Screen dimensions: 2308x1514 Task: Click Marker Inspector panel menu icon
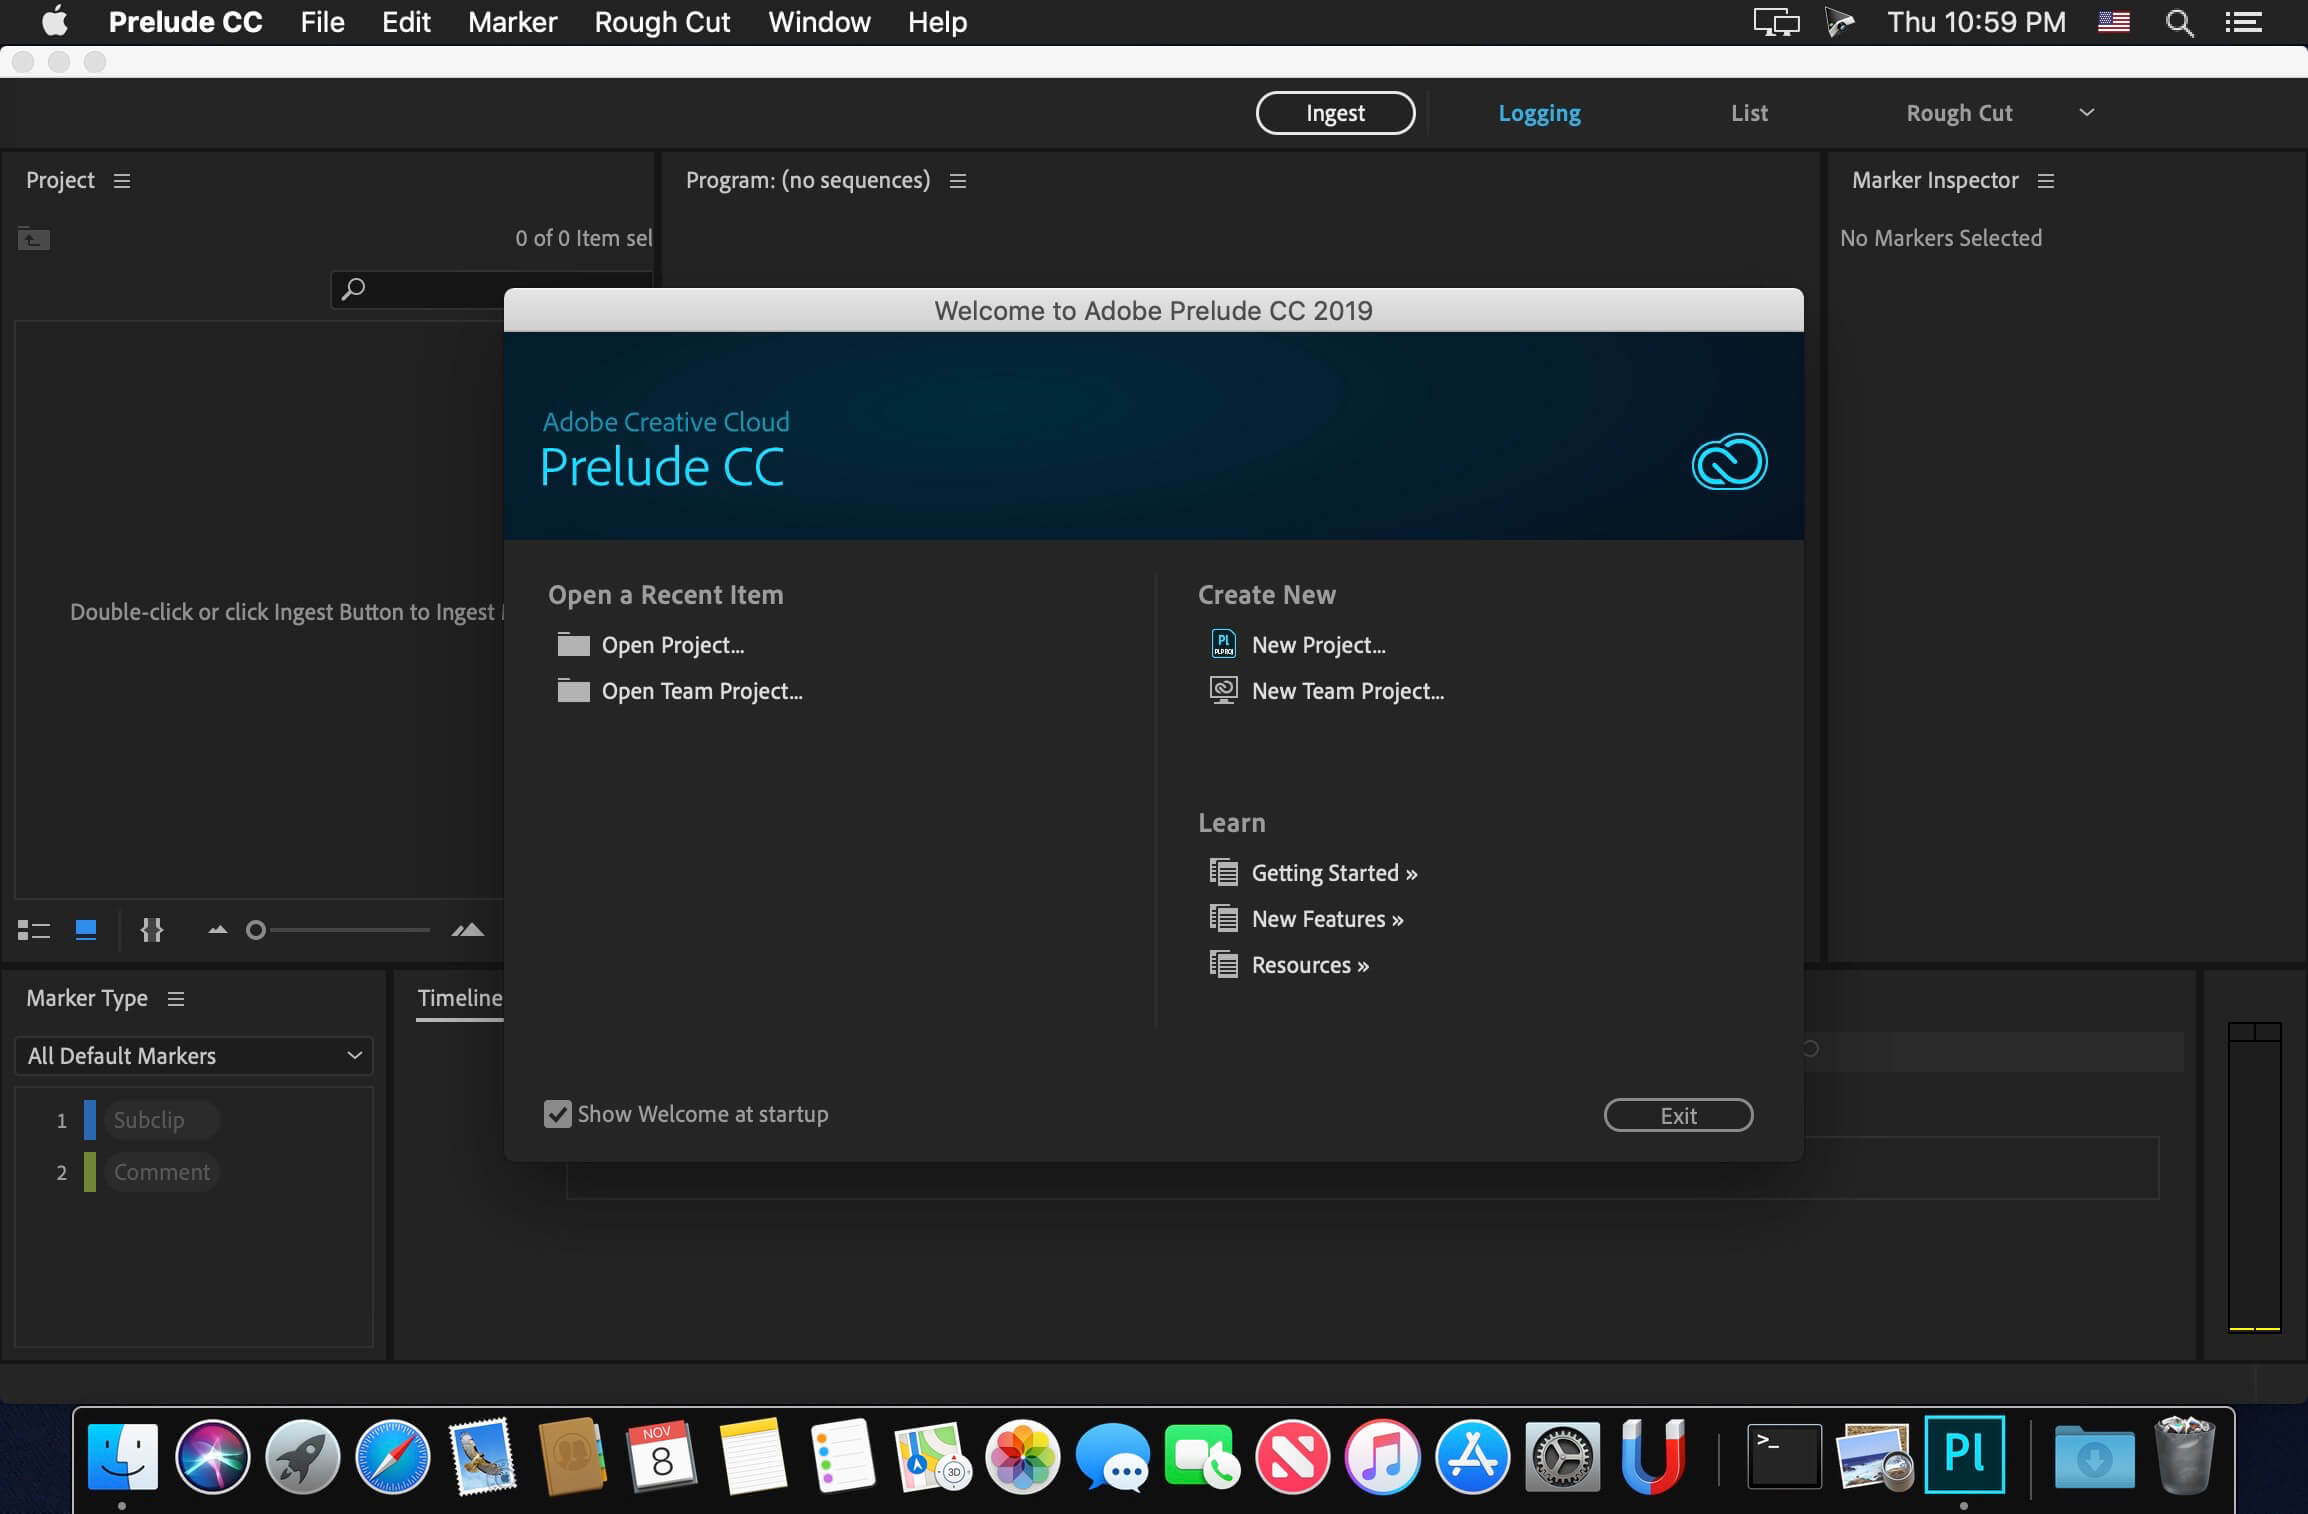pos(2046,179)
